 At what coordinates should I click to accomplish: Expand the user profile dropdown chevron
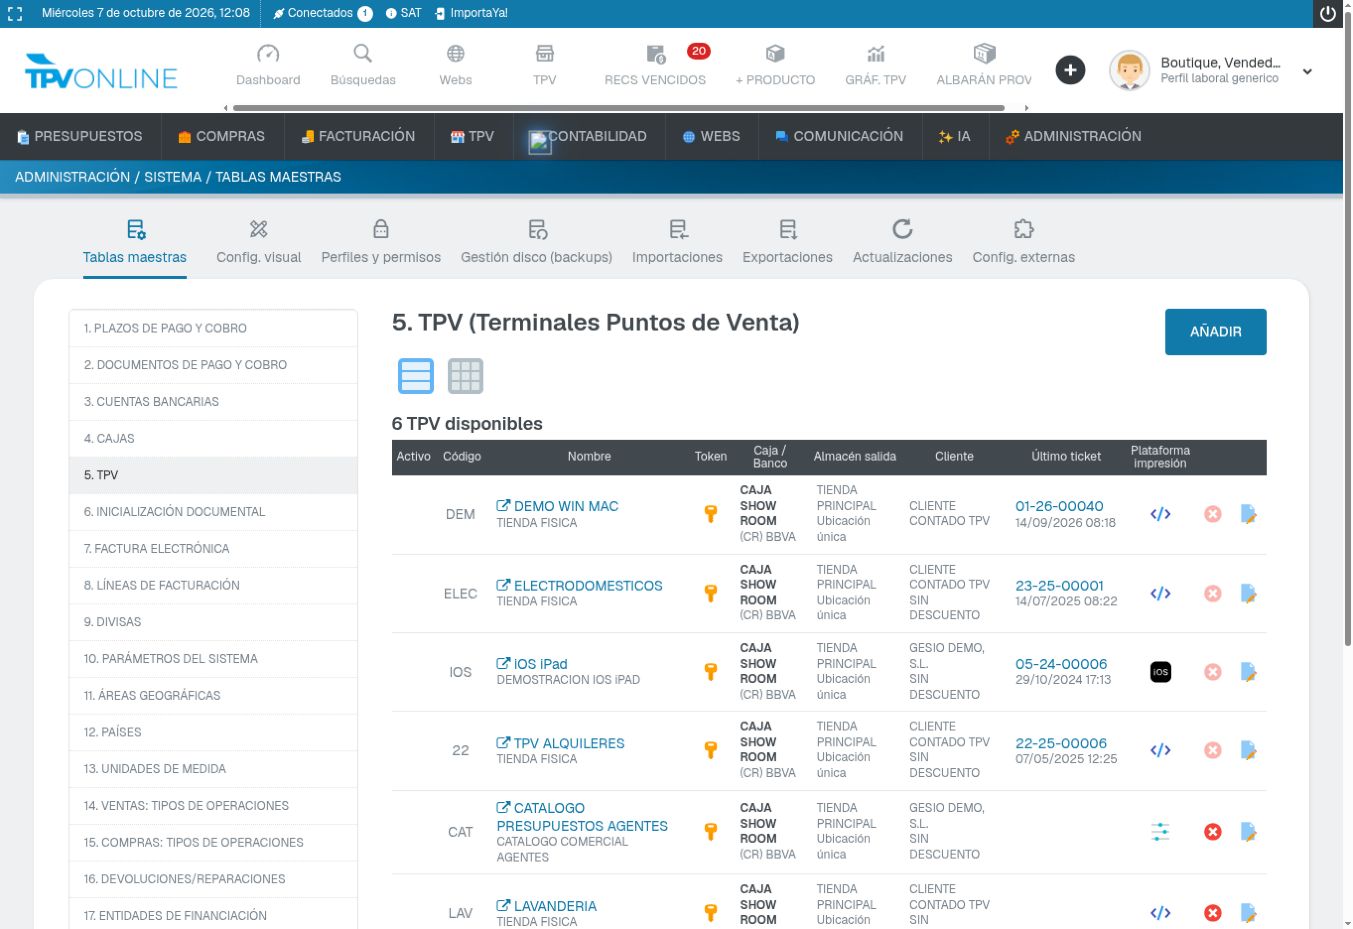point(1307,71)
